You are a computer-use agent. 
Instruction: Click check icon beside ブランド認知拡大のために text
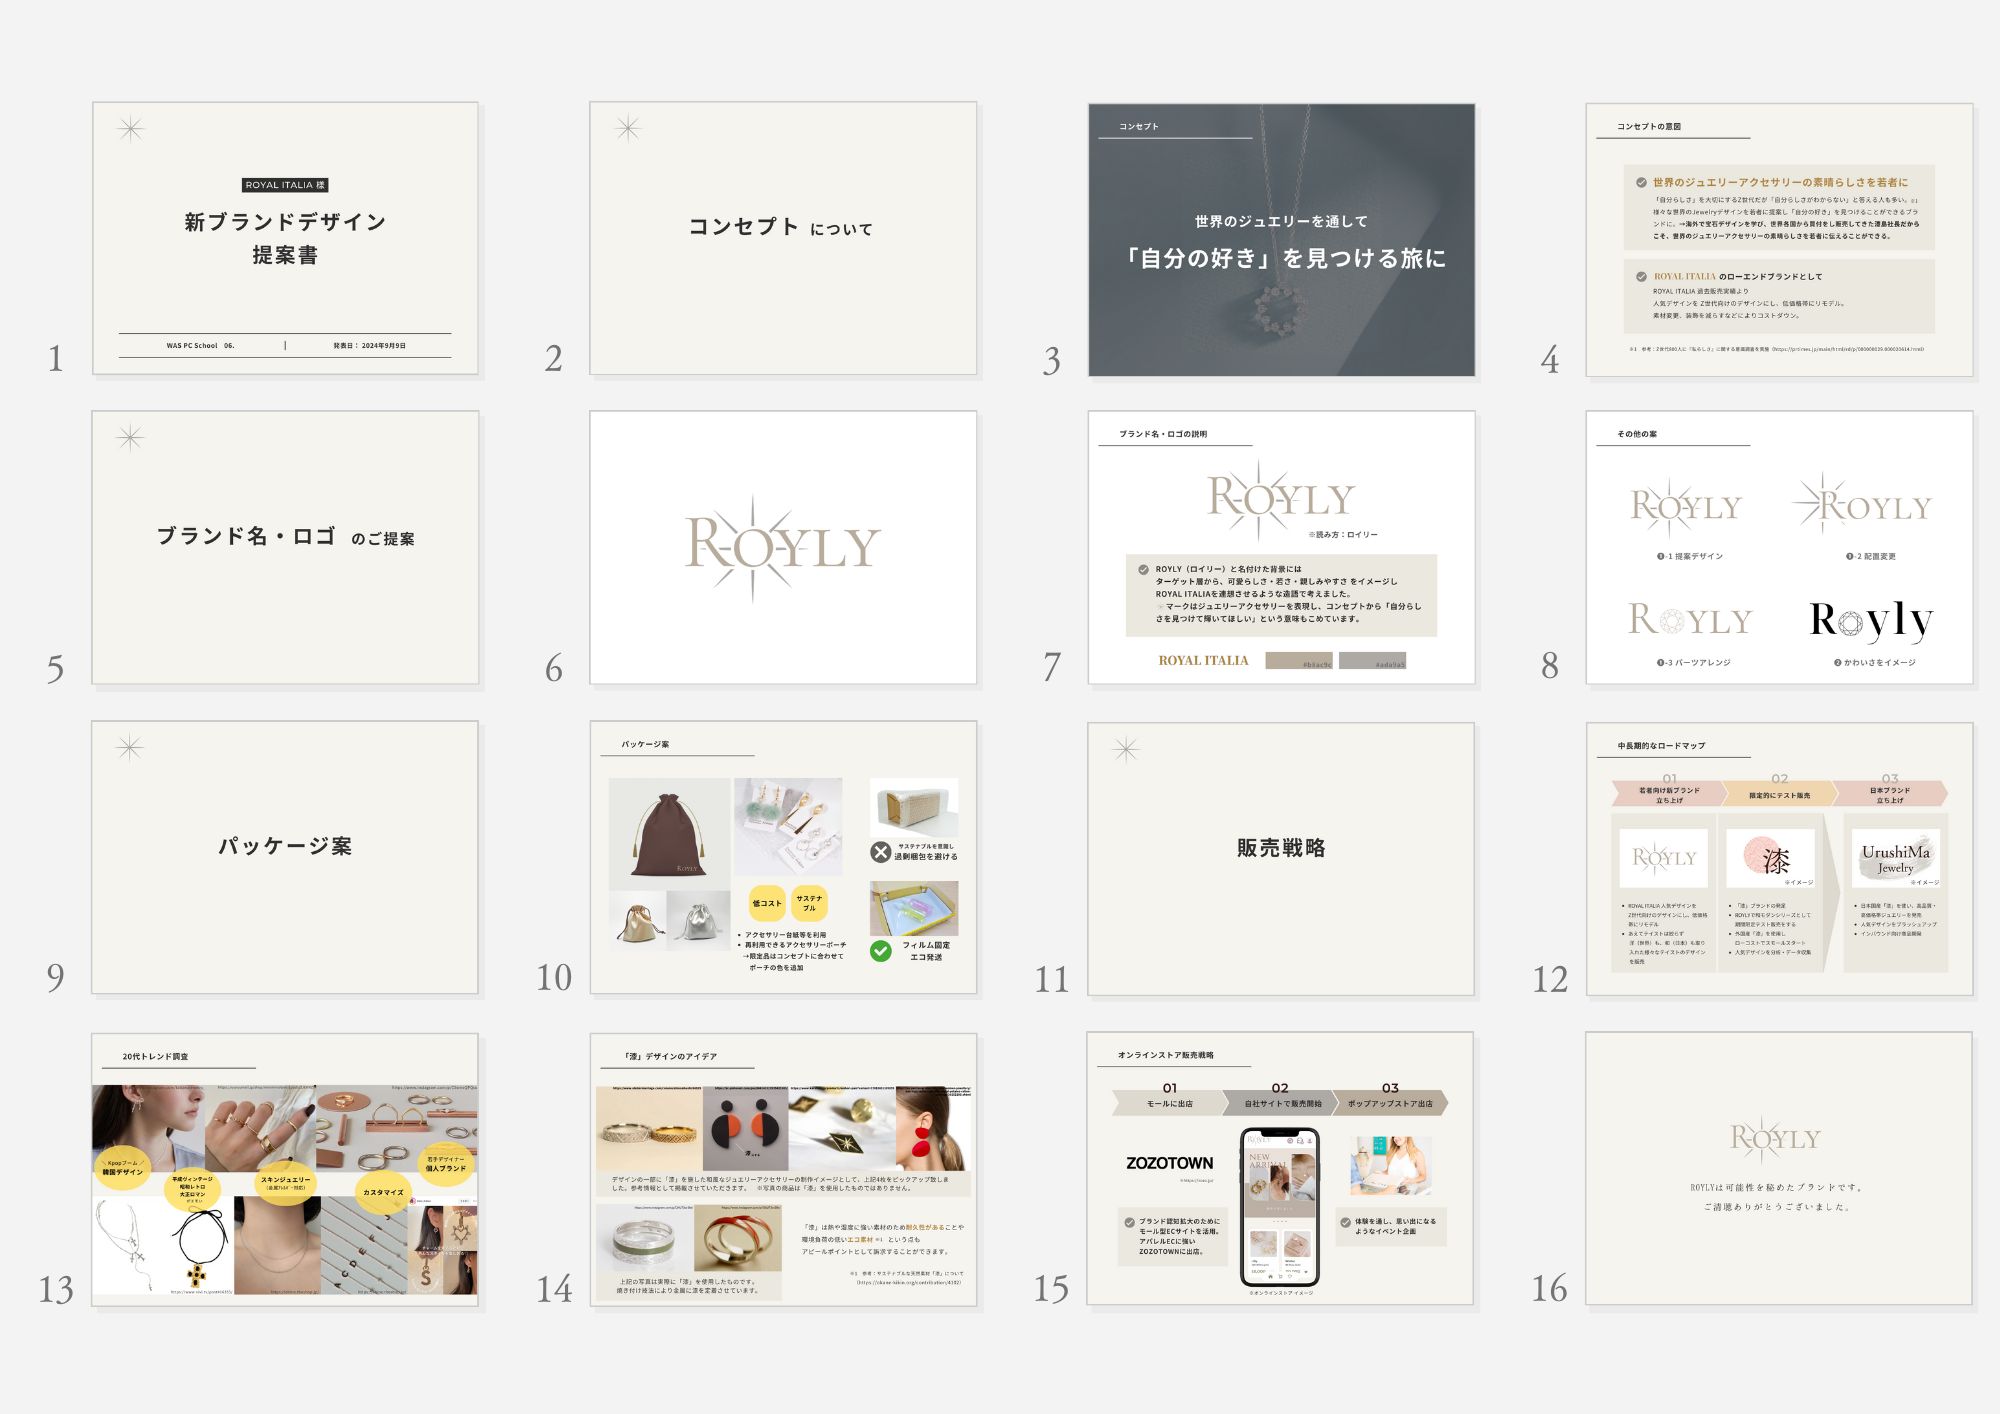pos(1129,1222)
